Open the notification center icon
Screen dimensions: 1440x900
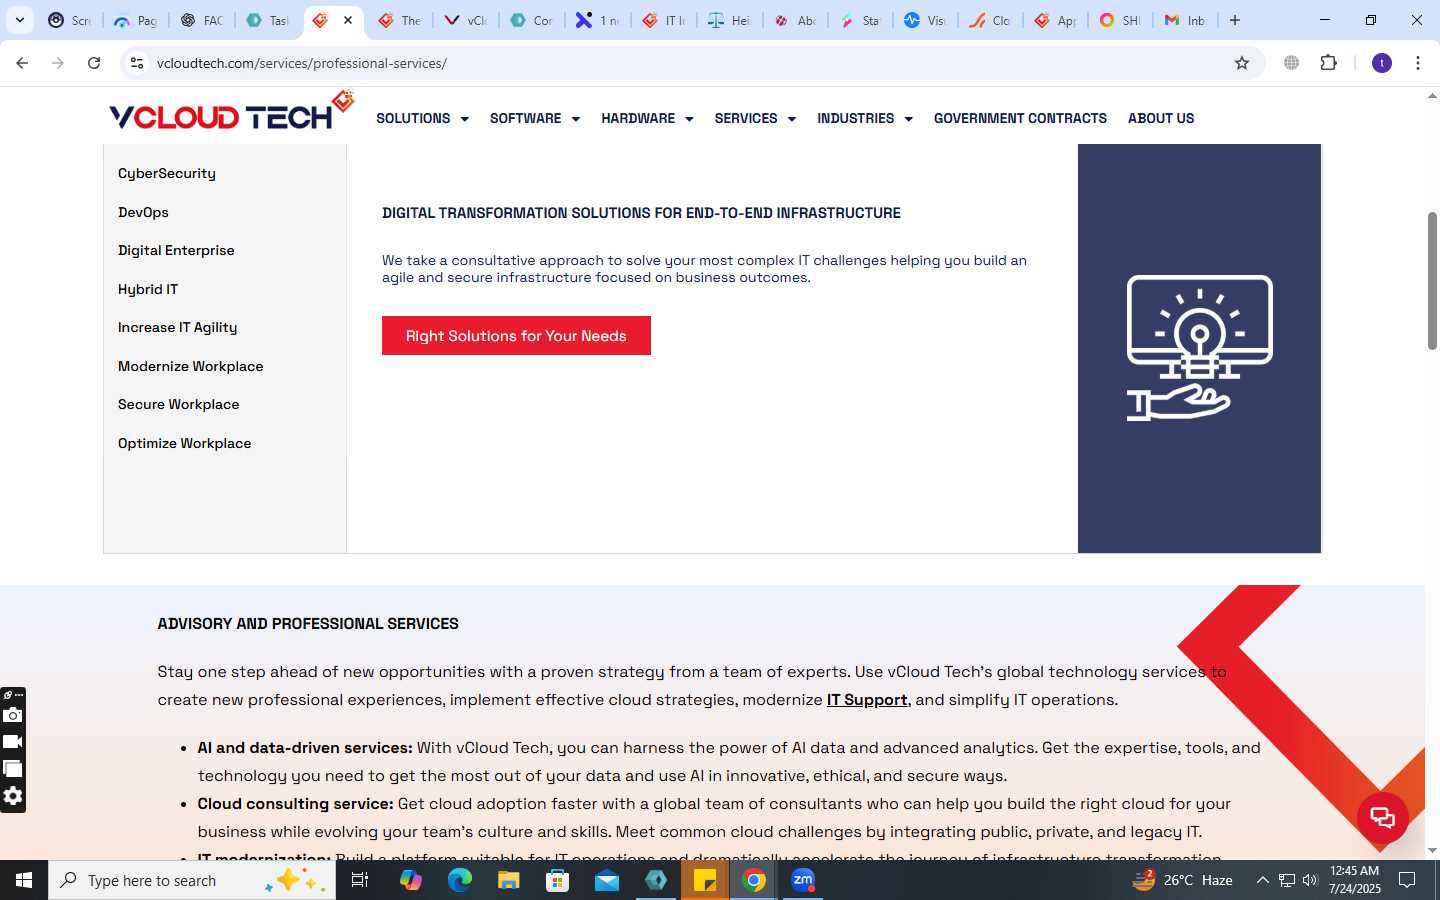pos(1407,880)
